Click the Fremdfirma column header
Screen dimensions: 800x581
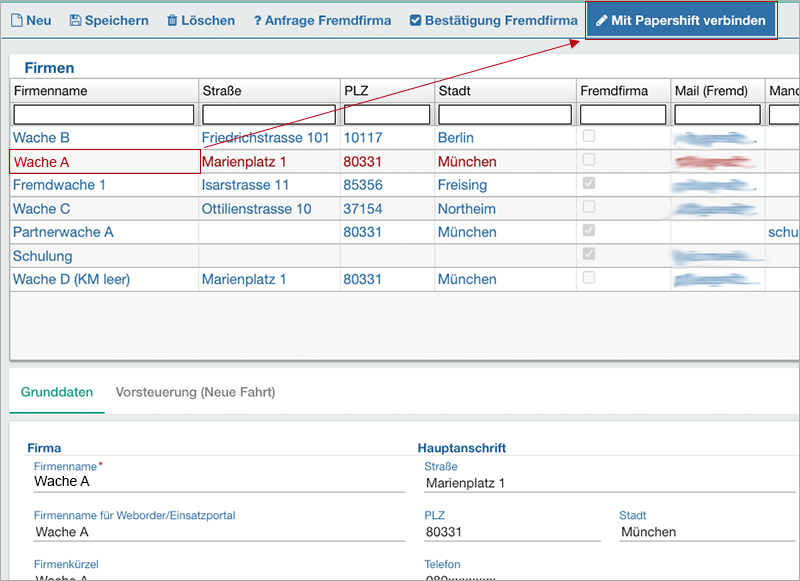623,91
